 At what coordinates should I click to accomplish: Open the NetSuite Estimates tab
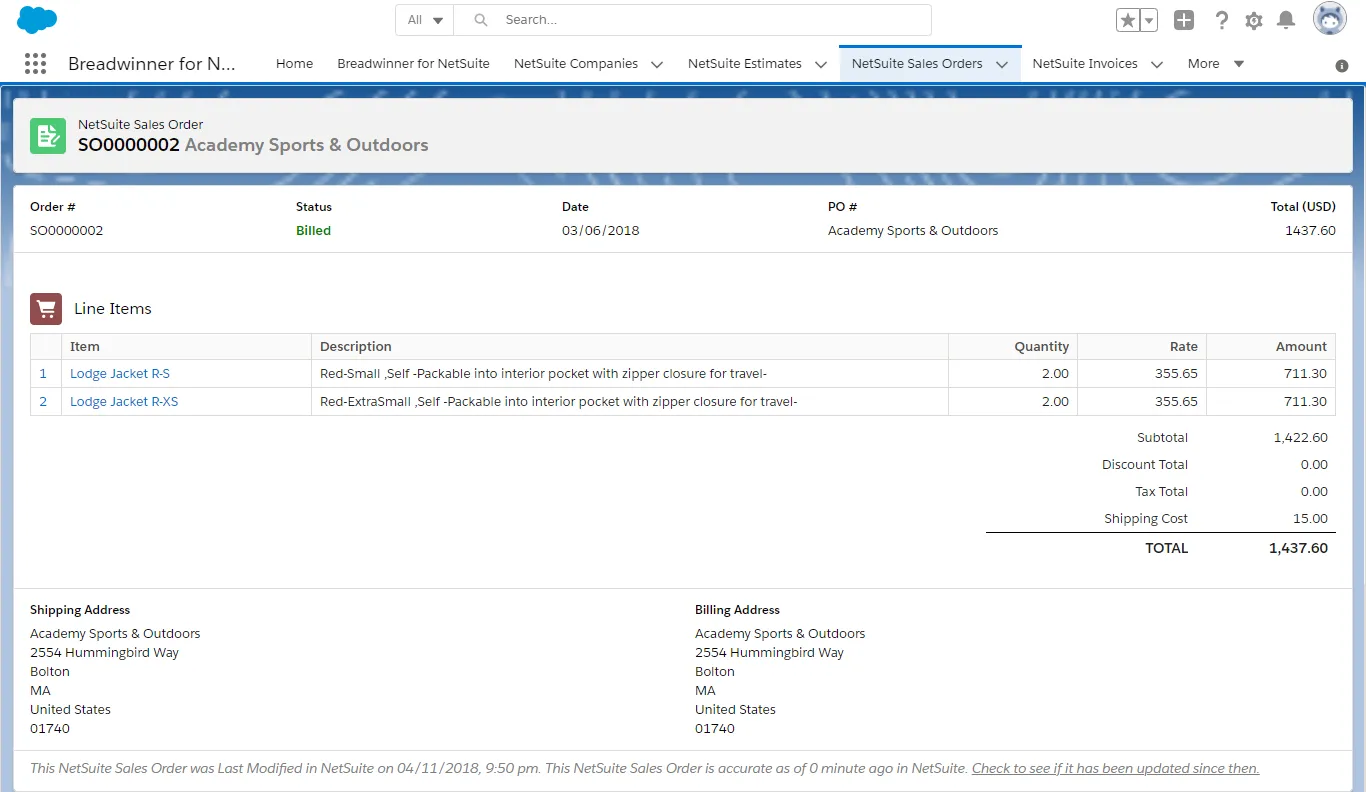click(745, 63)
